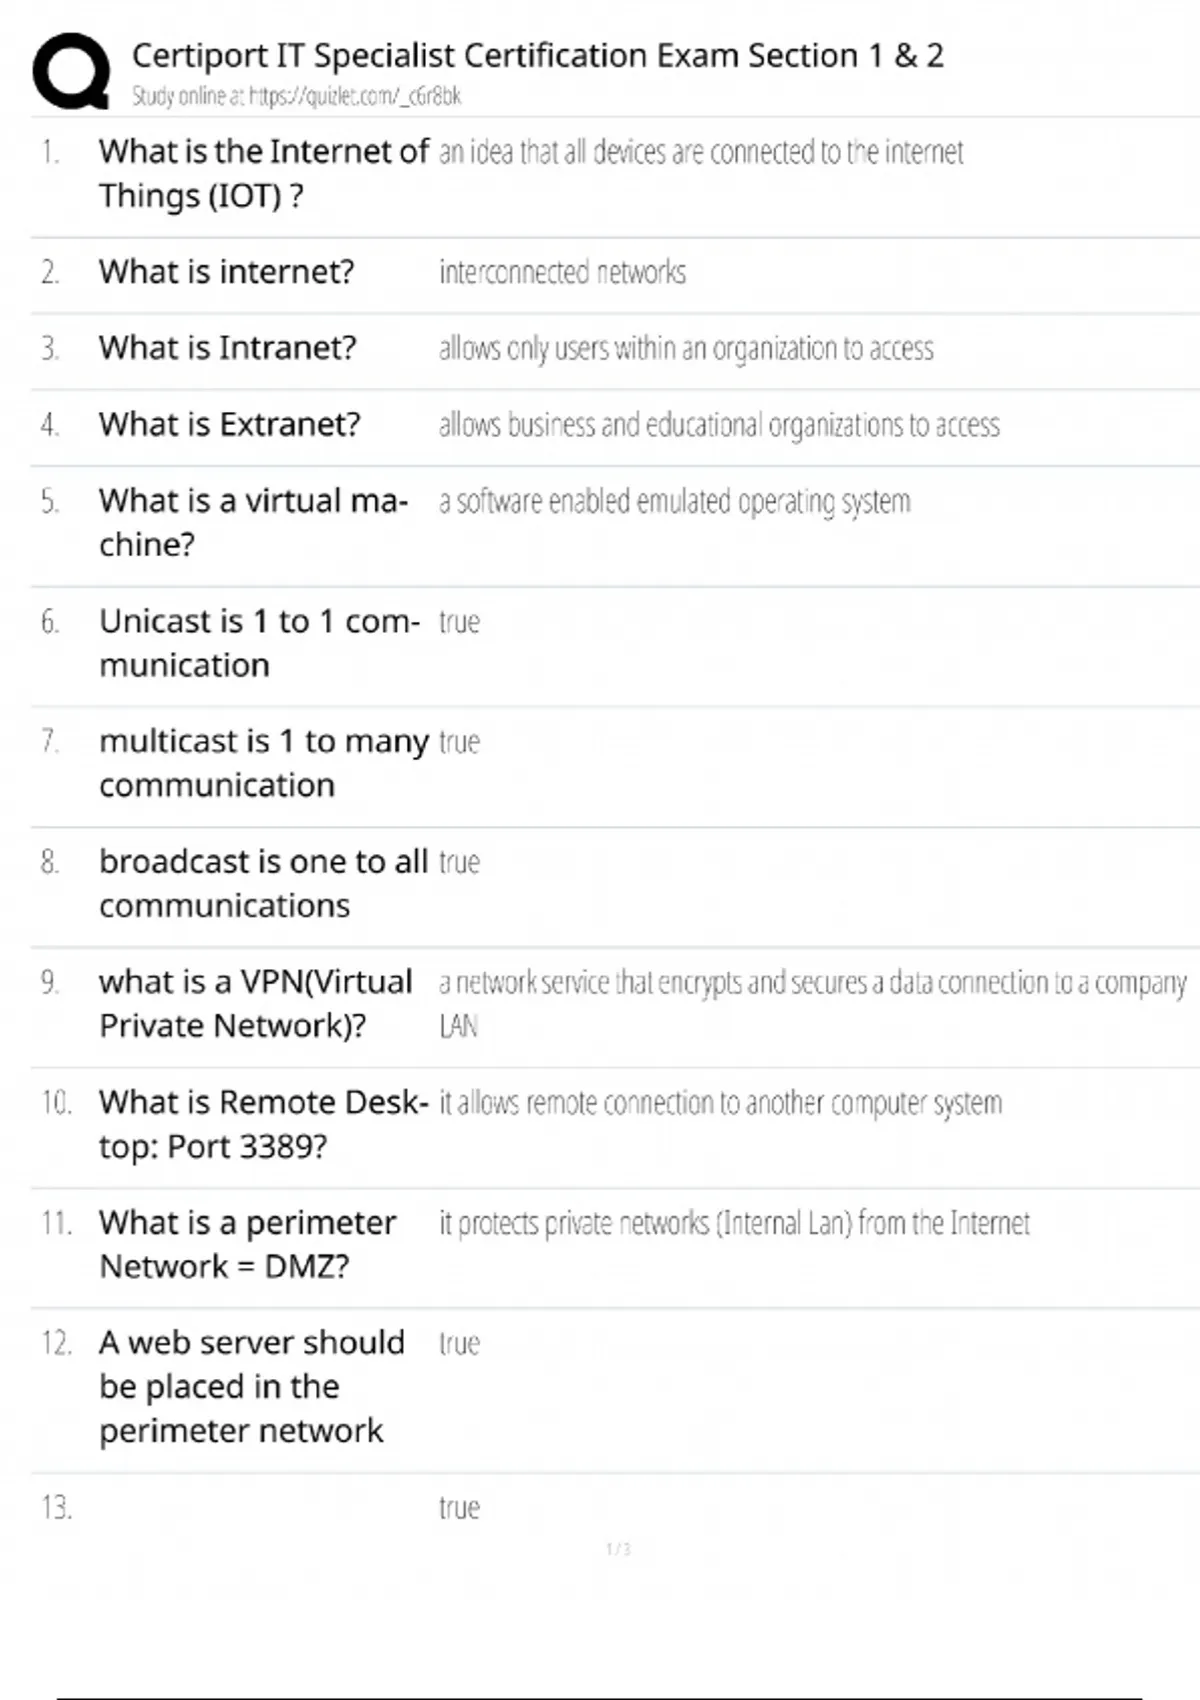Click the Certiport IT Specialist exam title

pyautogui.click(x=537, y=55)
